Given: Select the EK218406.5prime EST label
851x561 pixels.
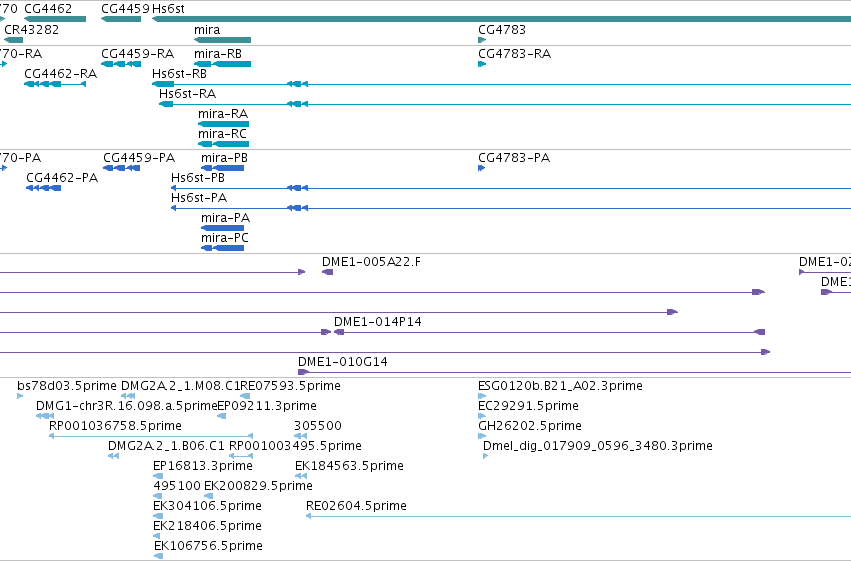Looking at the screenshot, I should (207, 526).
